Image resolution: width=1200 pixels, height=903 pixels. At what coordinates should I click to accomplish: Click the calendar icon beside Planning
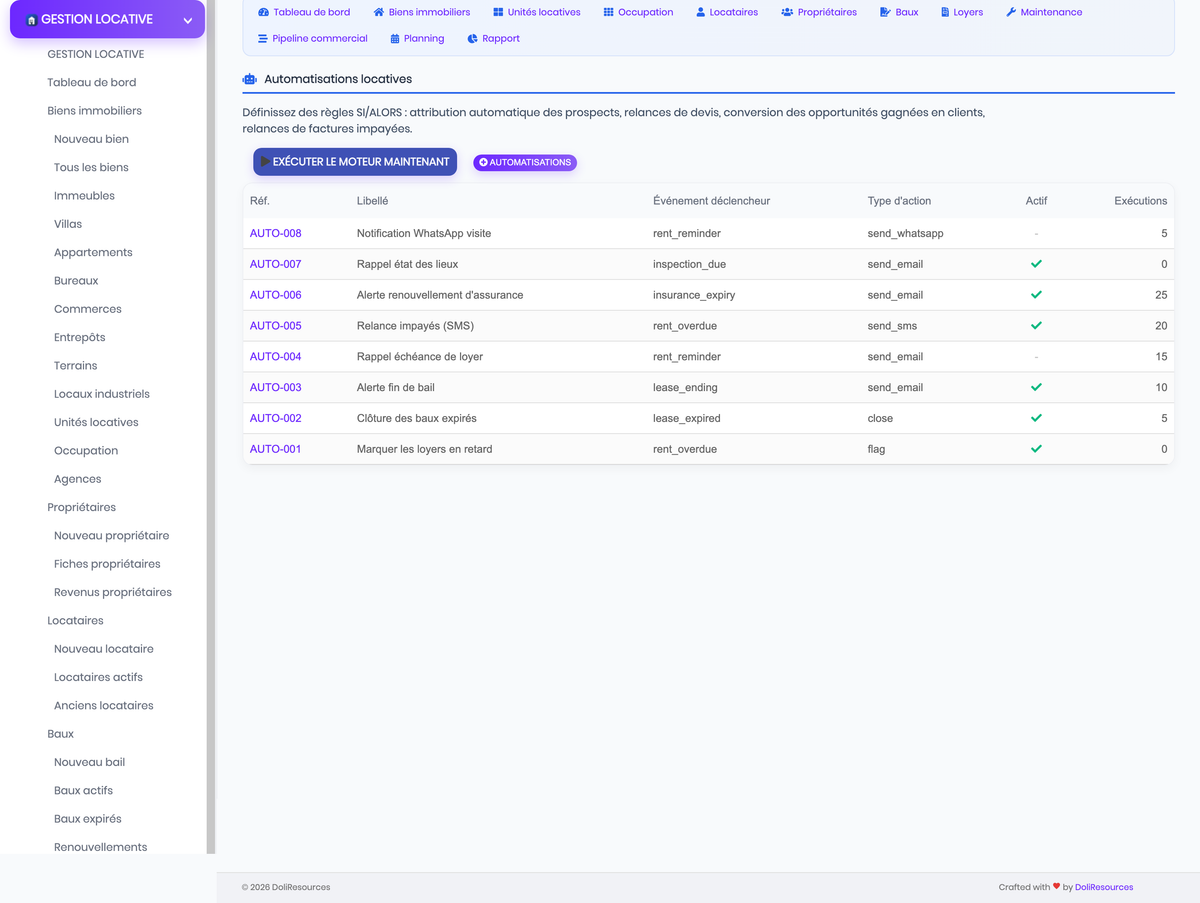(x=395, y=38)
